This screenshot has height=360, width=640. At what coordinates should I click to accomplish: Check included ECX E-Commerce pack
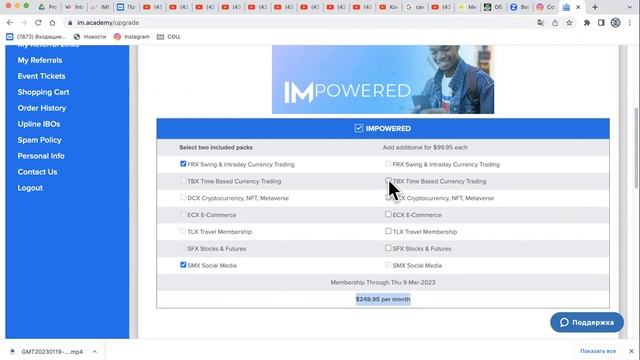pyautogui.click(x=183, y=214)
